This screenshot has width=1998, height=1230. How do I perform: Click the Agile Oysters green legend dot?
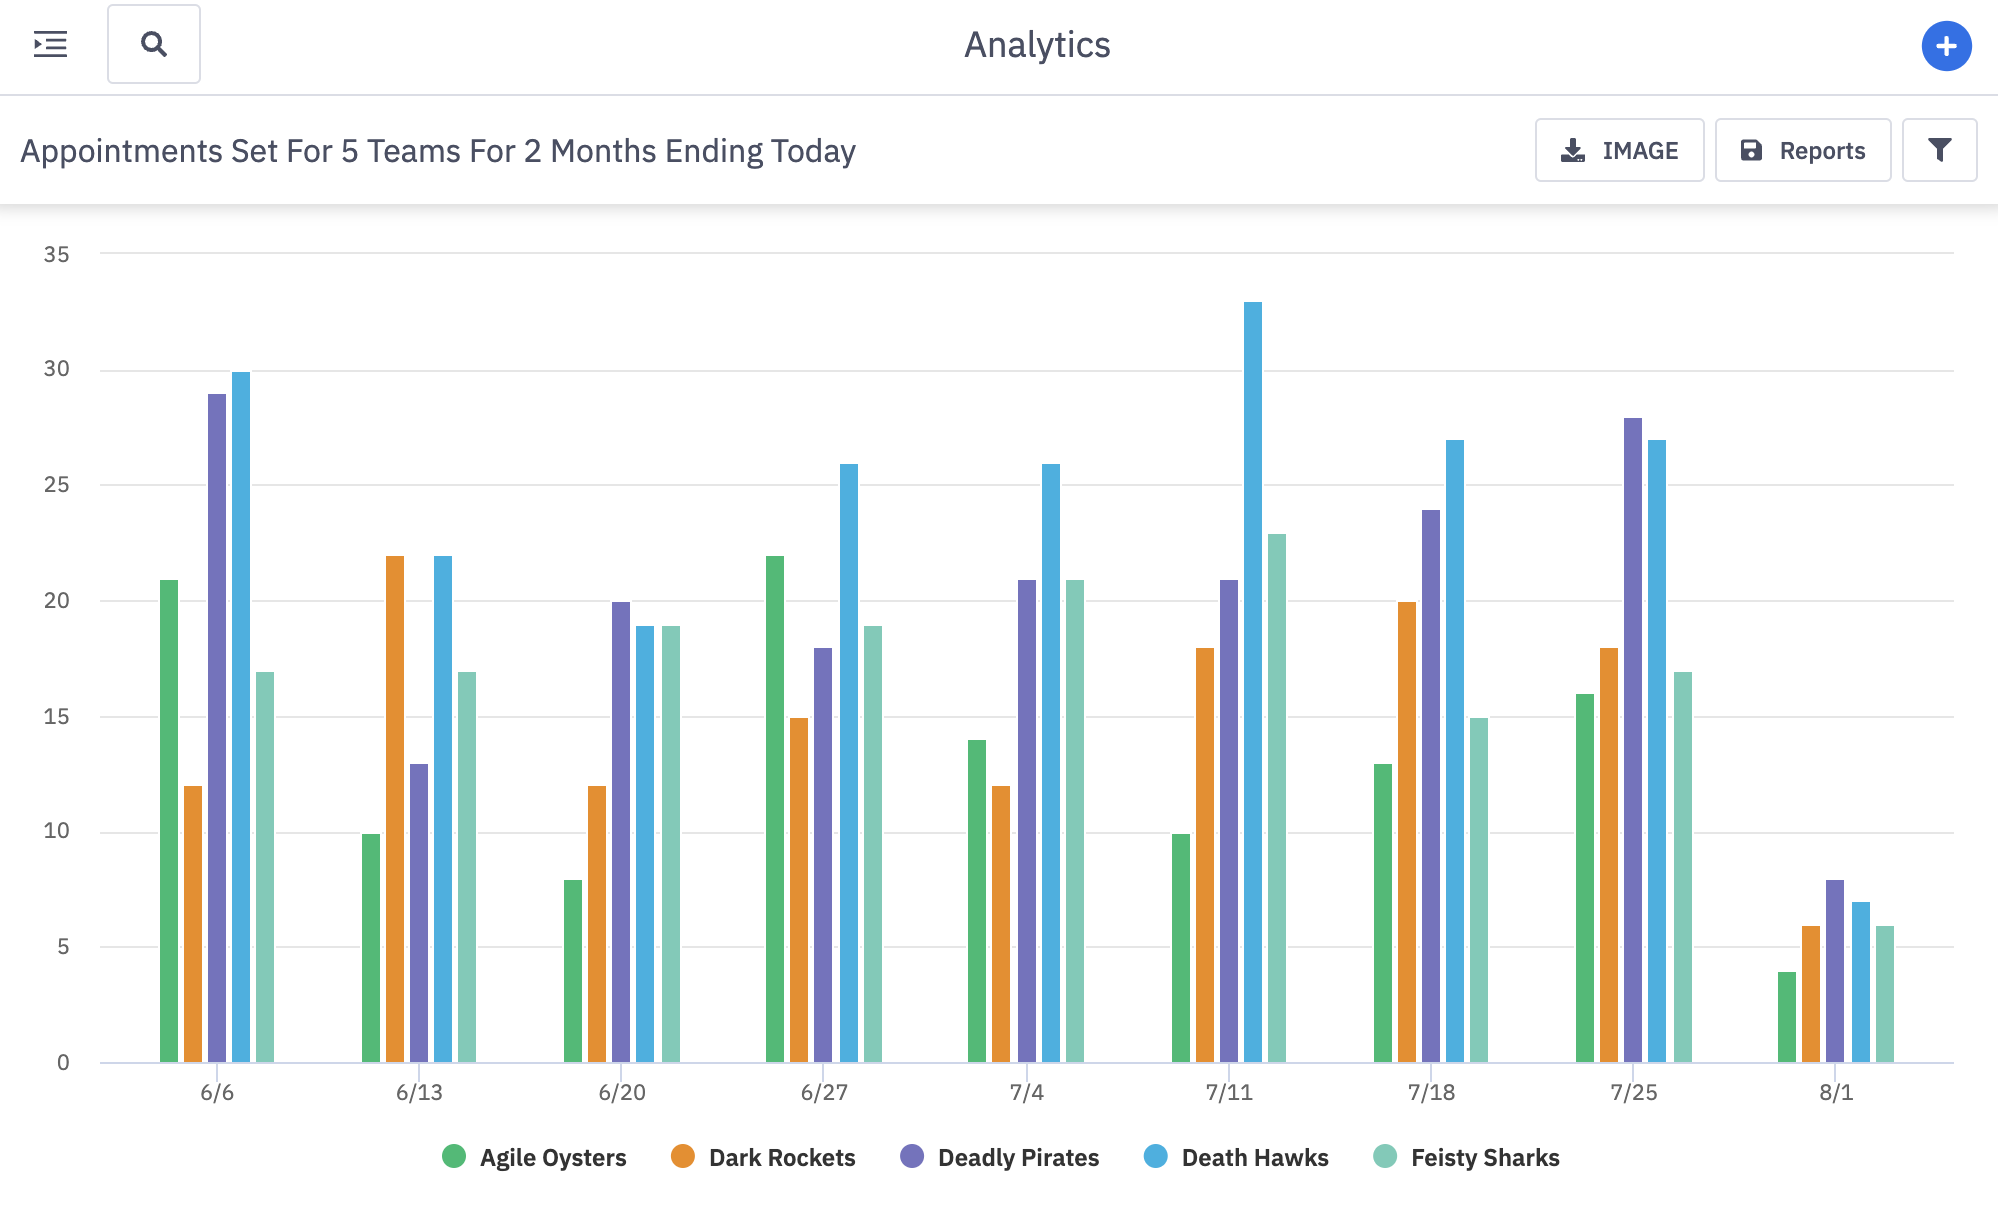(x=454, y=1157)
